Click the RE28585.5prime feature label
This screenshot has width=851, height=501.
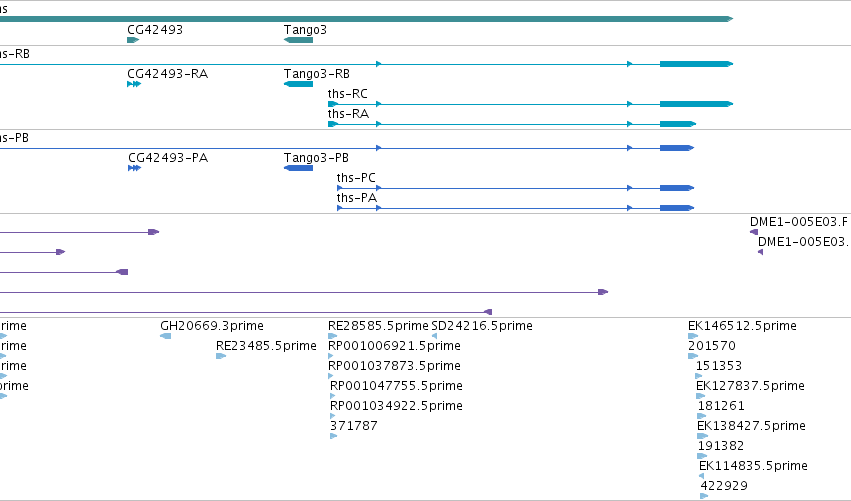[x=378, y=326]
